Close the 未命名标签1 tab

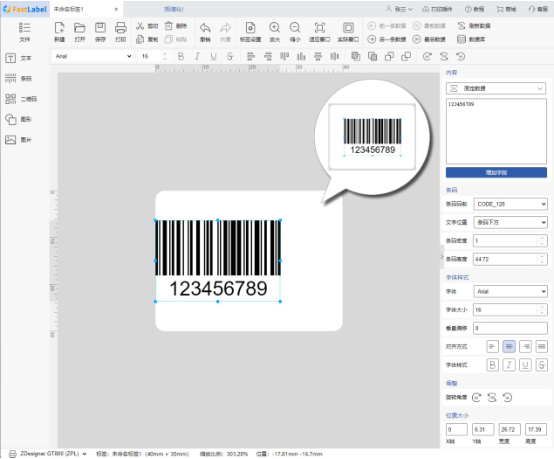pos(116,9)
